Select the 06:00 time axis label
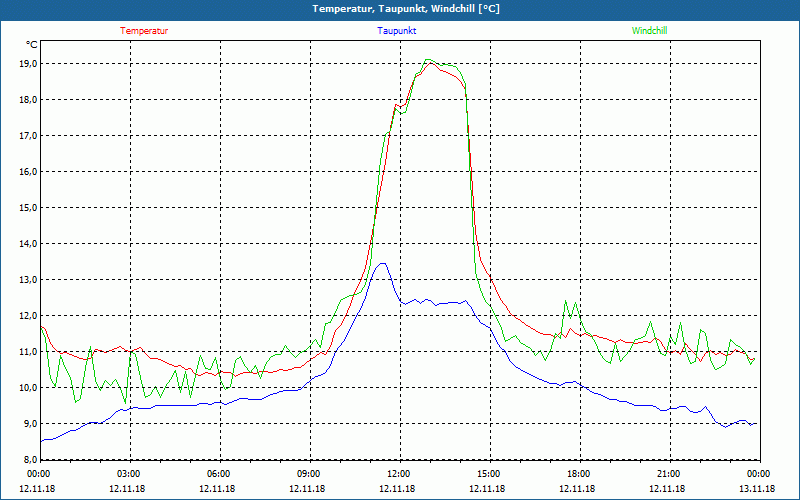 point(218,474)
